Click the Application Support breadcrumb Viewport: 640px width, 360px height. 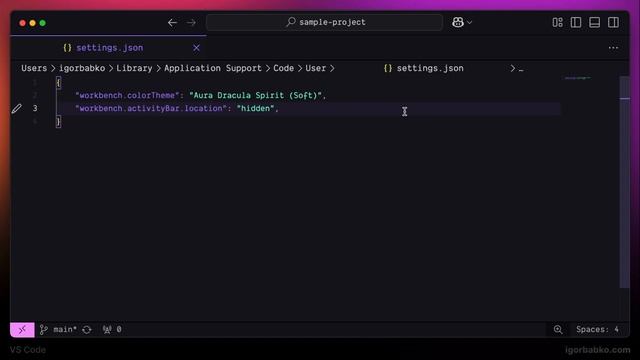(213, 68)
